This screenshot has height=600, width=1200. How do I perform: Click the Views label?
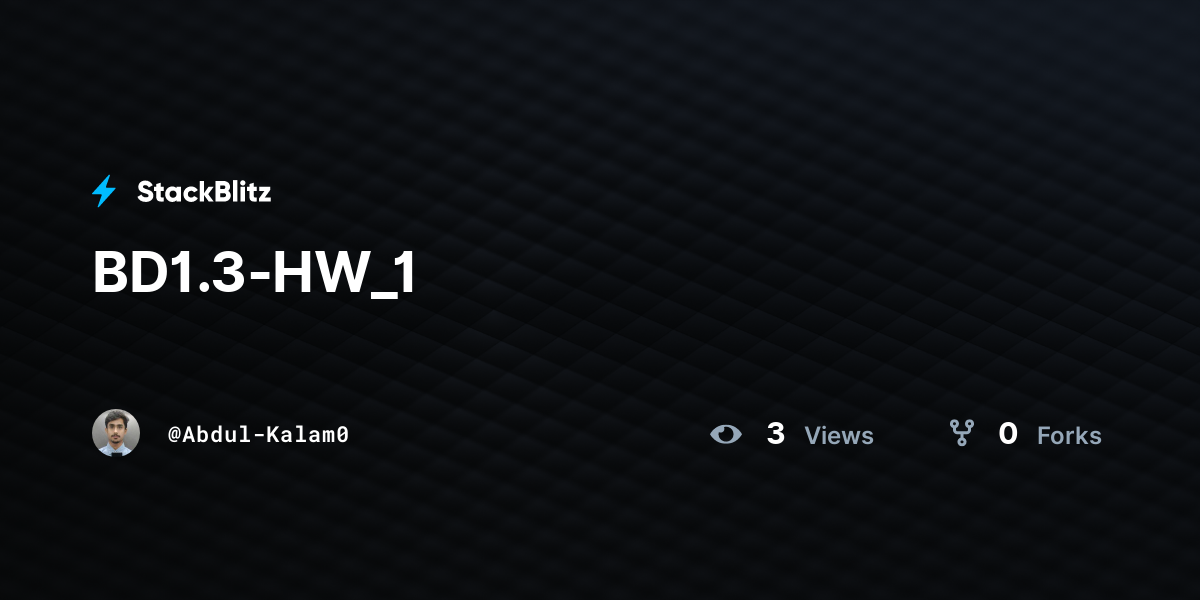point(839,436)
